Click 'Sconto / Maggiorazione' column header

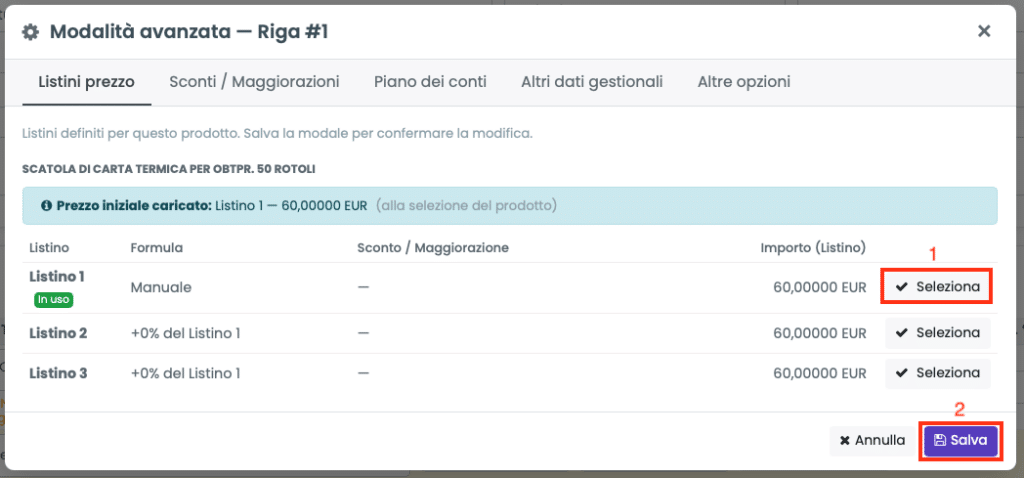(x=433, y=248)
